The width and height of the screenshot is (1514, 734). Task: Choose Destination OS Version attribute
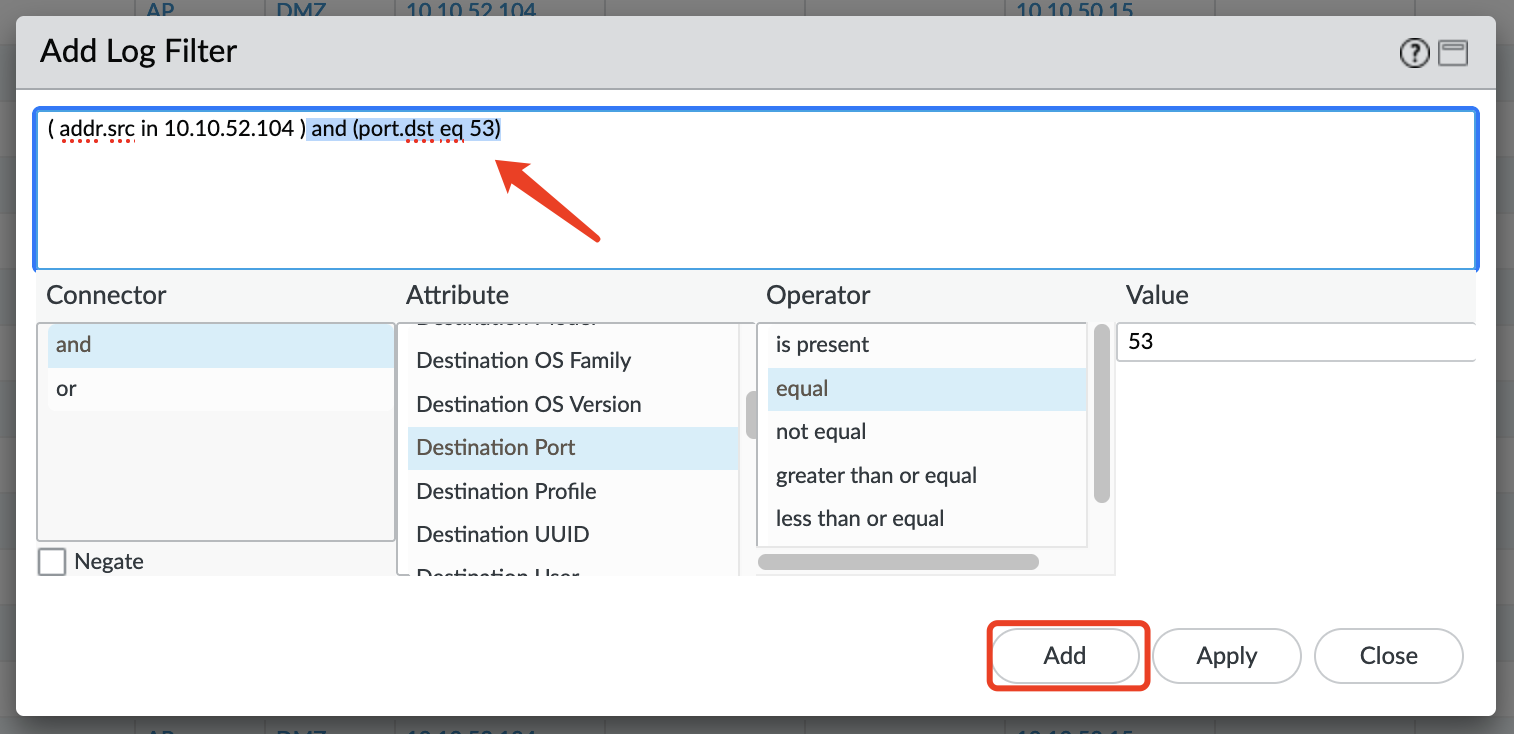pos(573,405)
